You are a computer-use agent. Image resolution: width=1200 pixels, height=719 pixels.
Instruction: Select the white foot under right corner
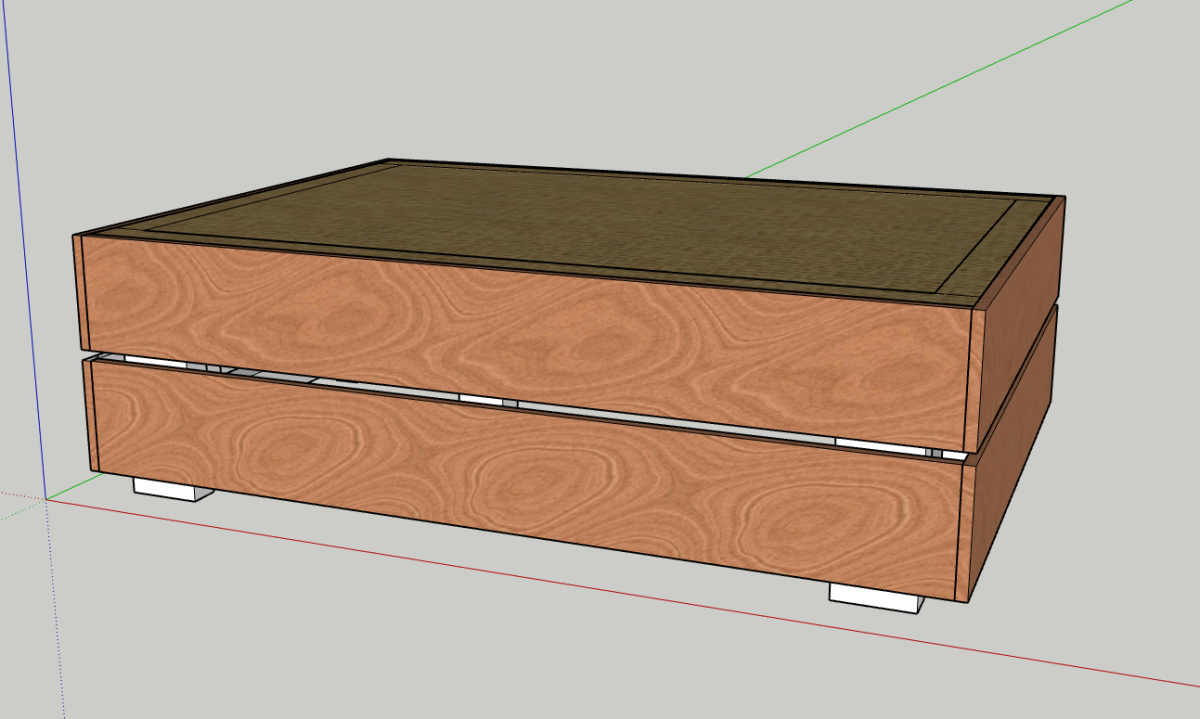[x=875, y=596]
